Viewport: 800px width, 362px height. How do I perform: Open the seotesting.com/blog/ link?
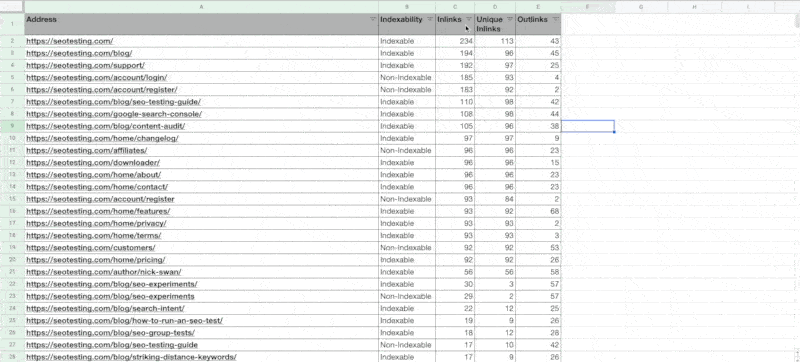coord(79,53)
